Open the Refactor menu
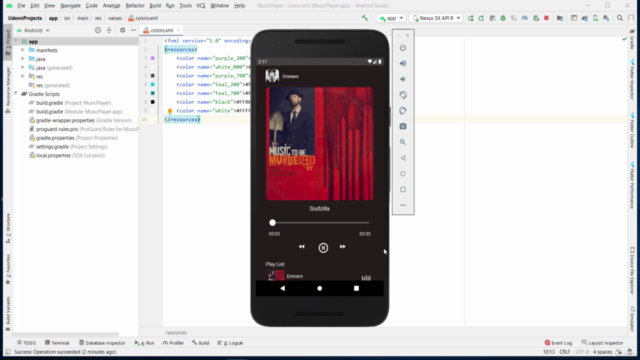Viewport: 640px width, 360px height. click(x=135, y=6)
